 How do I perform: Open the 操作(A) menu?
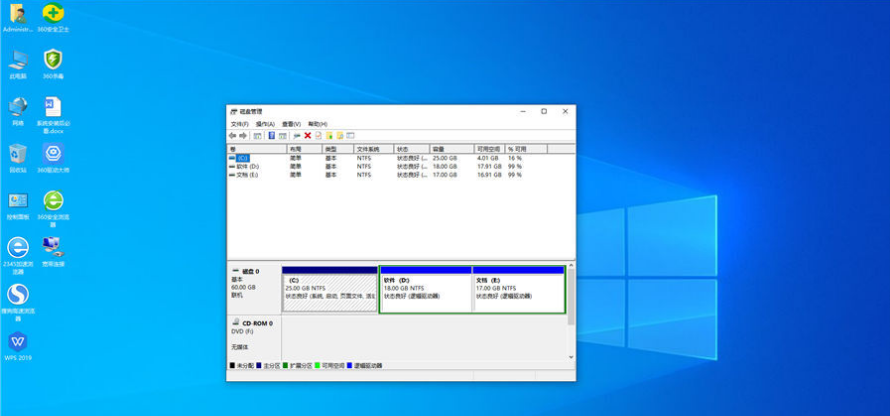coord(265,124)
